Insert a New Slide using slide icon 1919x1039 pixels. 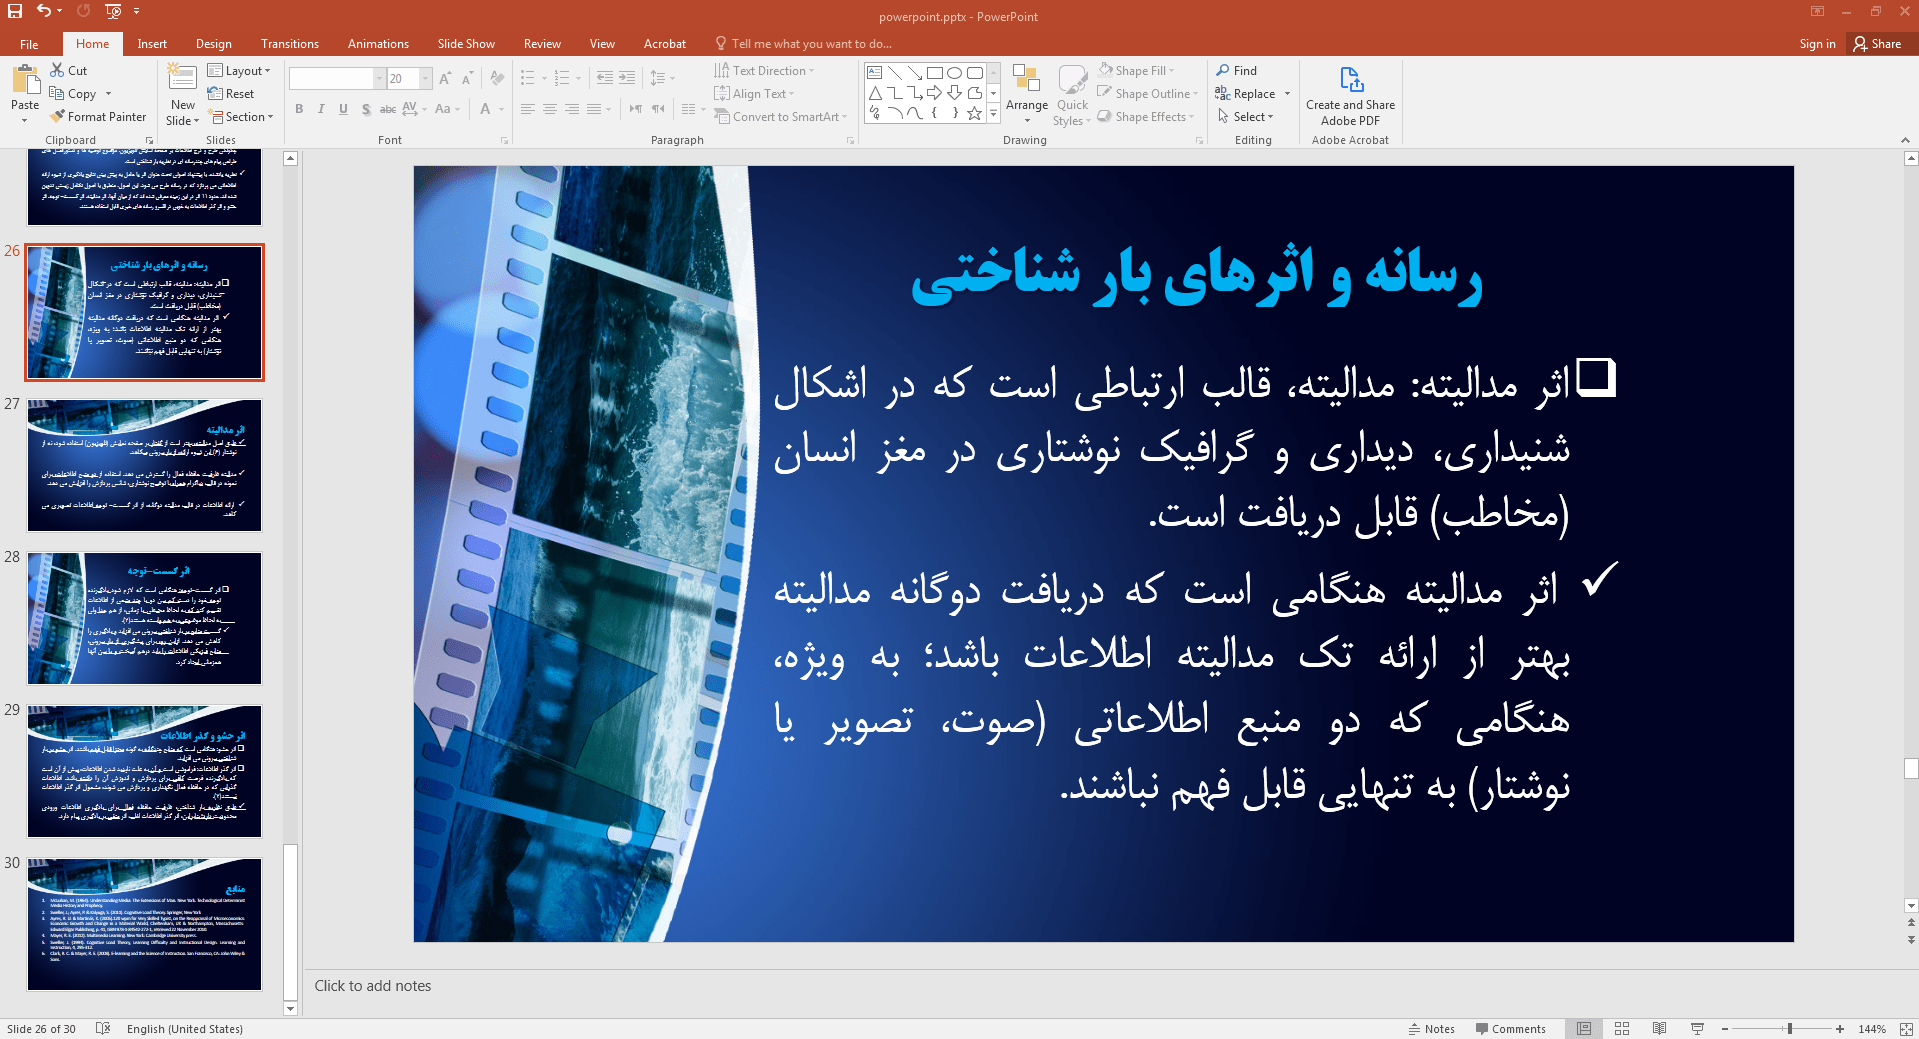[182, 78]
